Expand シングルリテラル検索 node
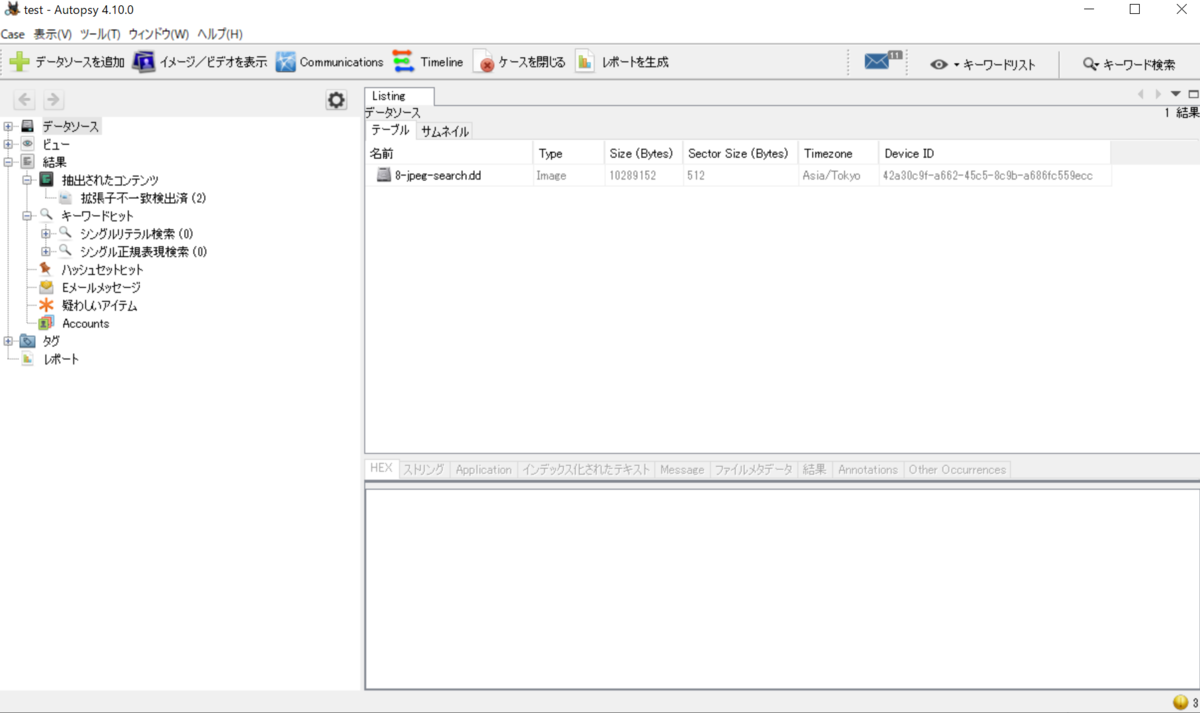1200x713 pixels. (46, 234)
